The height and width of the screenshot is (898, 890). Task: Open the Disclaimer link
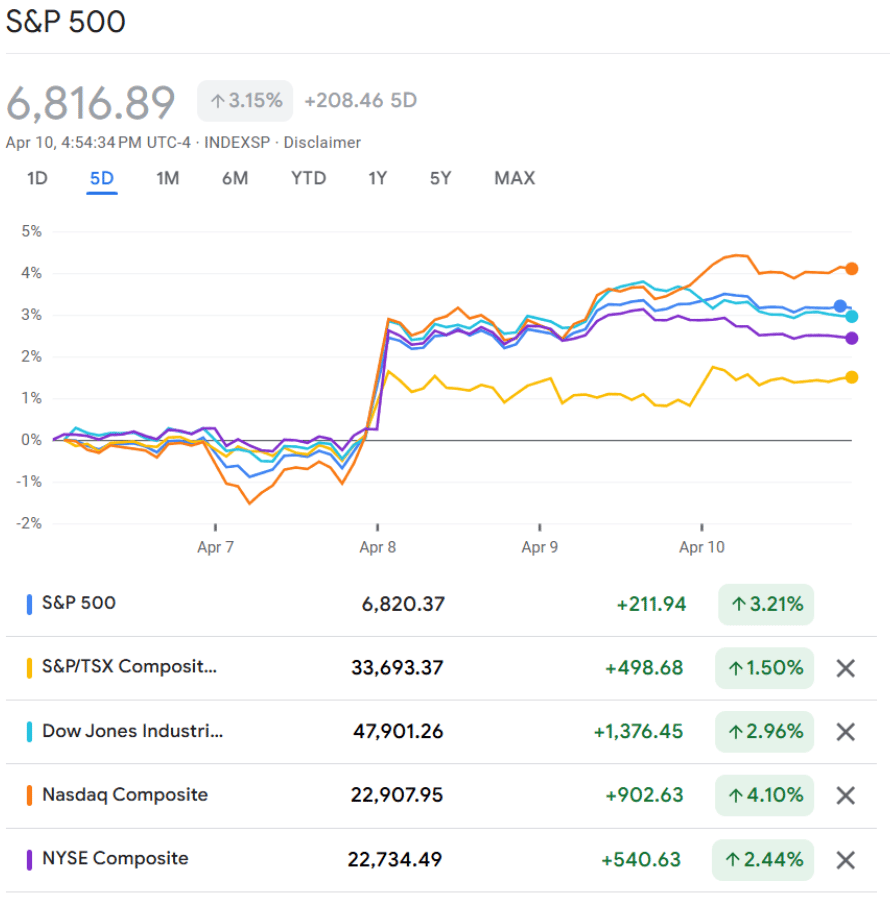(x=322, y=143)
